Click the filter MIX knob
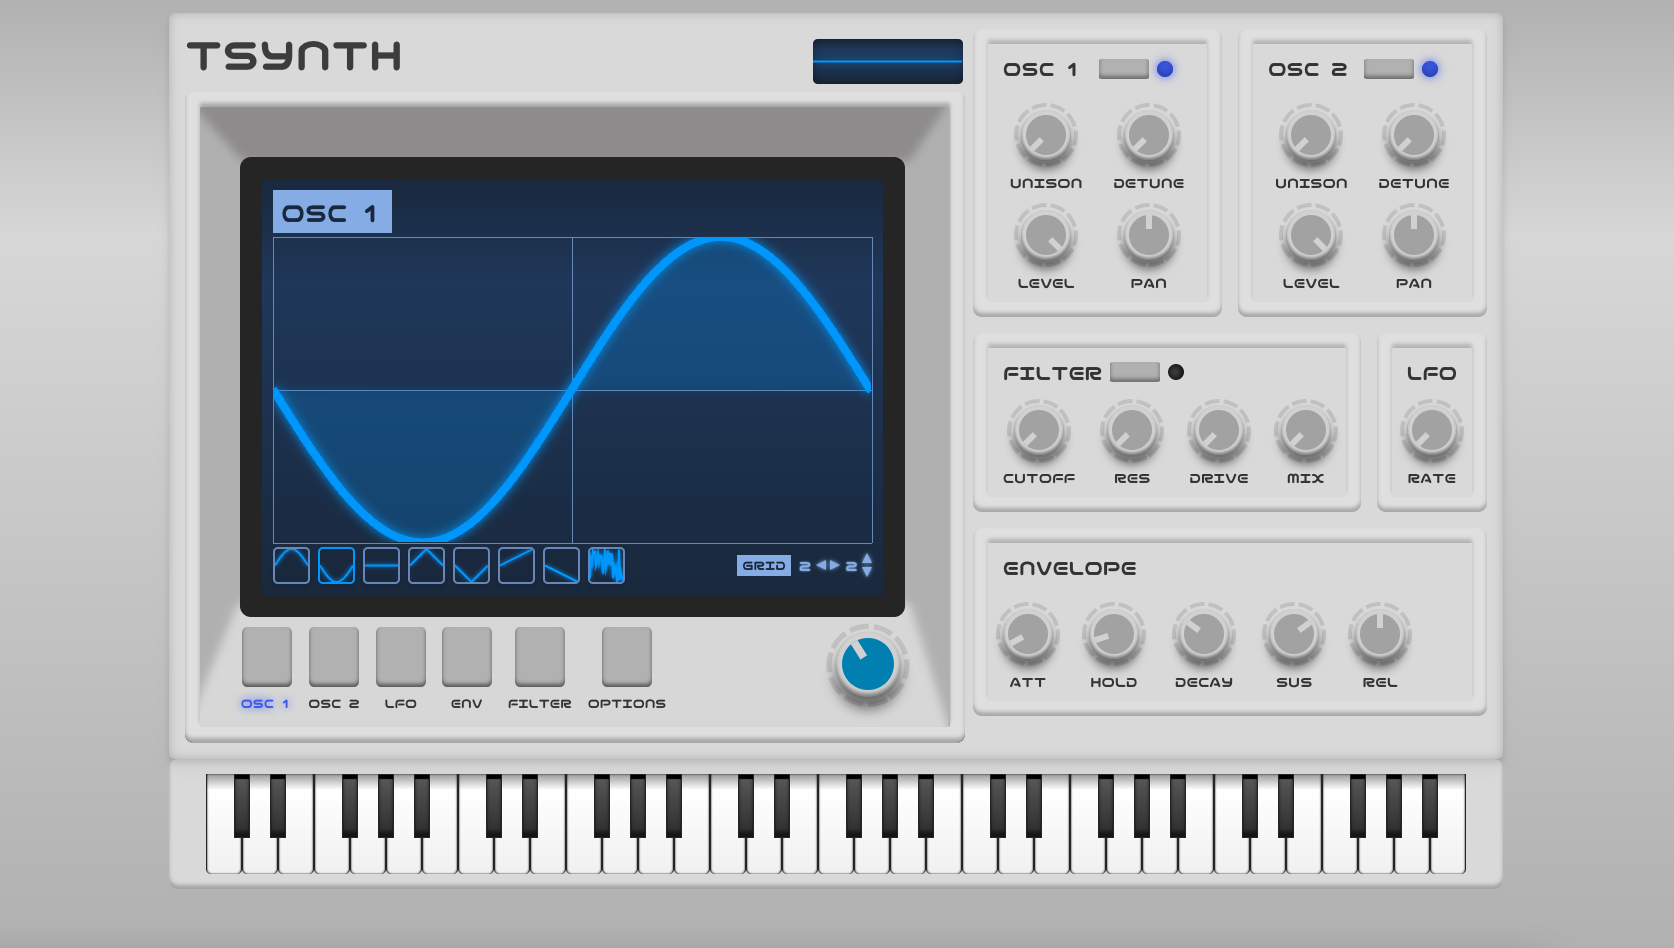 (1306, 431)
